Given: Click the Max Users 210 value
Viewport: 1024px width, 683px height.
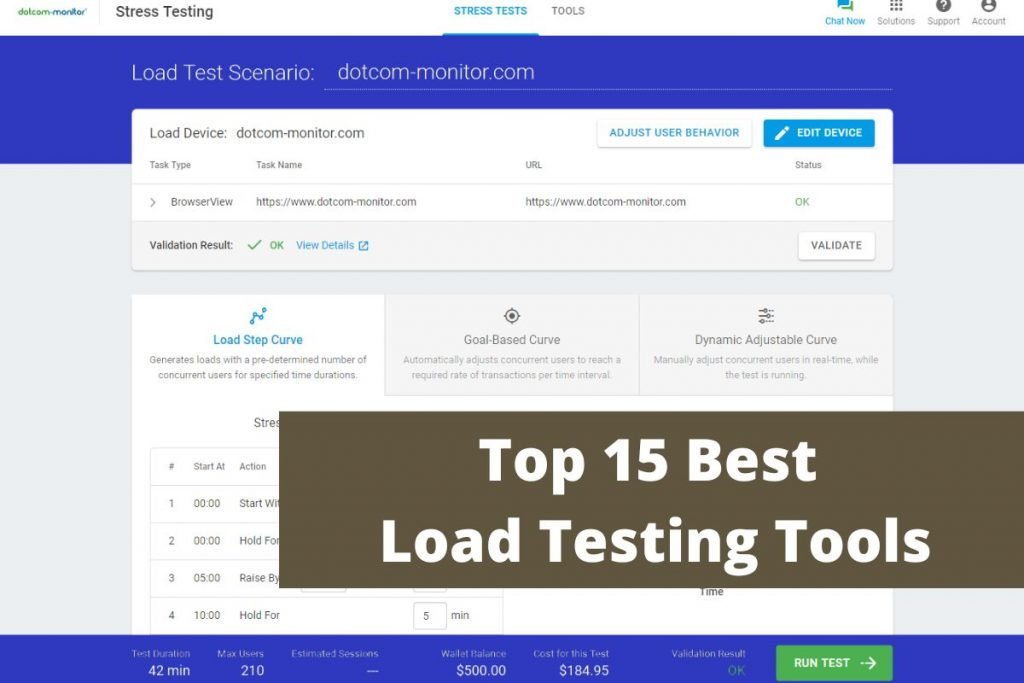Looking at the screenshot, I should (x=252, y=671).
